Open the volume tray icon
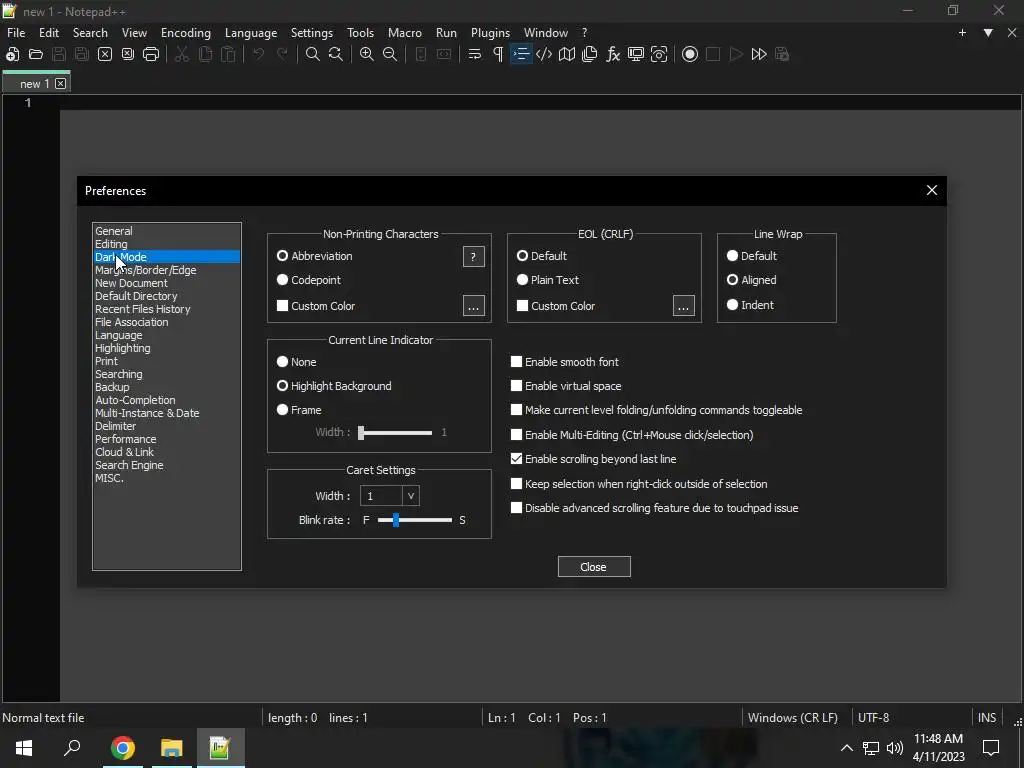The width and height of the screenshot is (1024, 768). click(895, 748)
